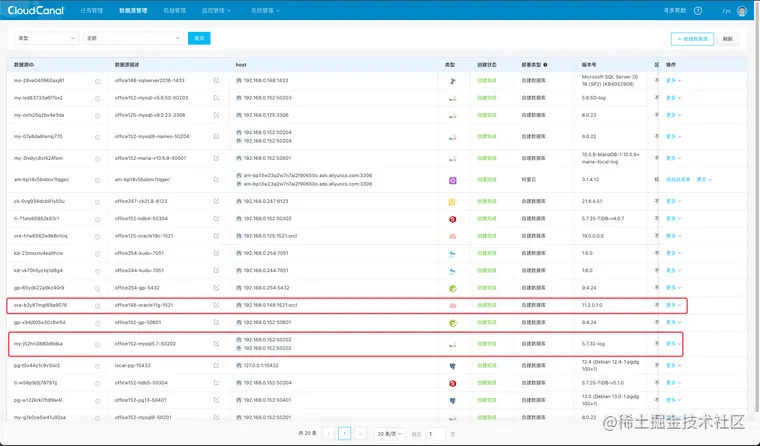The width and height of the screenshot is (760, 446).
Task: Select version cell 5.7.32-log
Action: (593, 344)
